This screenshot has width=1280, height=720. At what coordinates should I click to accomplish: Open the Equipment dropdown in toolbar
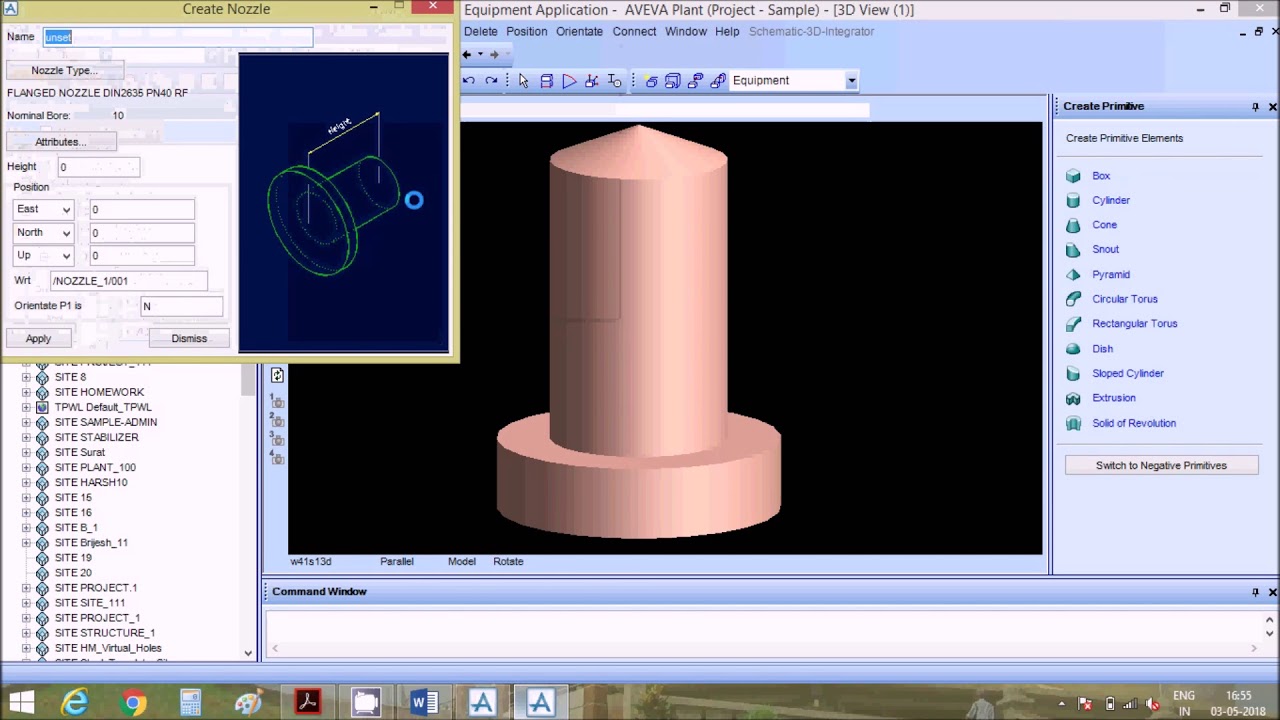click(851, 80)
